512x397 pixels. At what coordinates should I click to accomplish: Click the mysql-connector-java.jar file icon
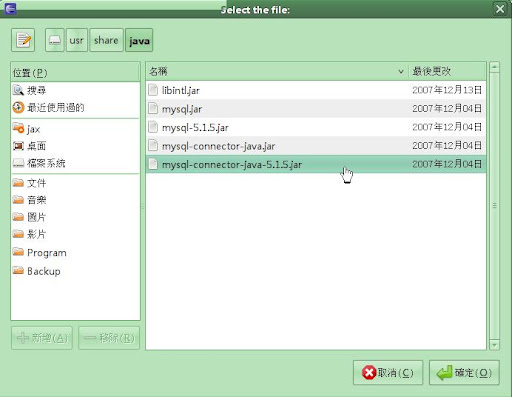[x=153, y=145]
